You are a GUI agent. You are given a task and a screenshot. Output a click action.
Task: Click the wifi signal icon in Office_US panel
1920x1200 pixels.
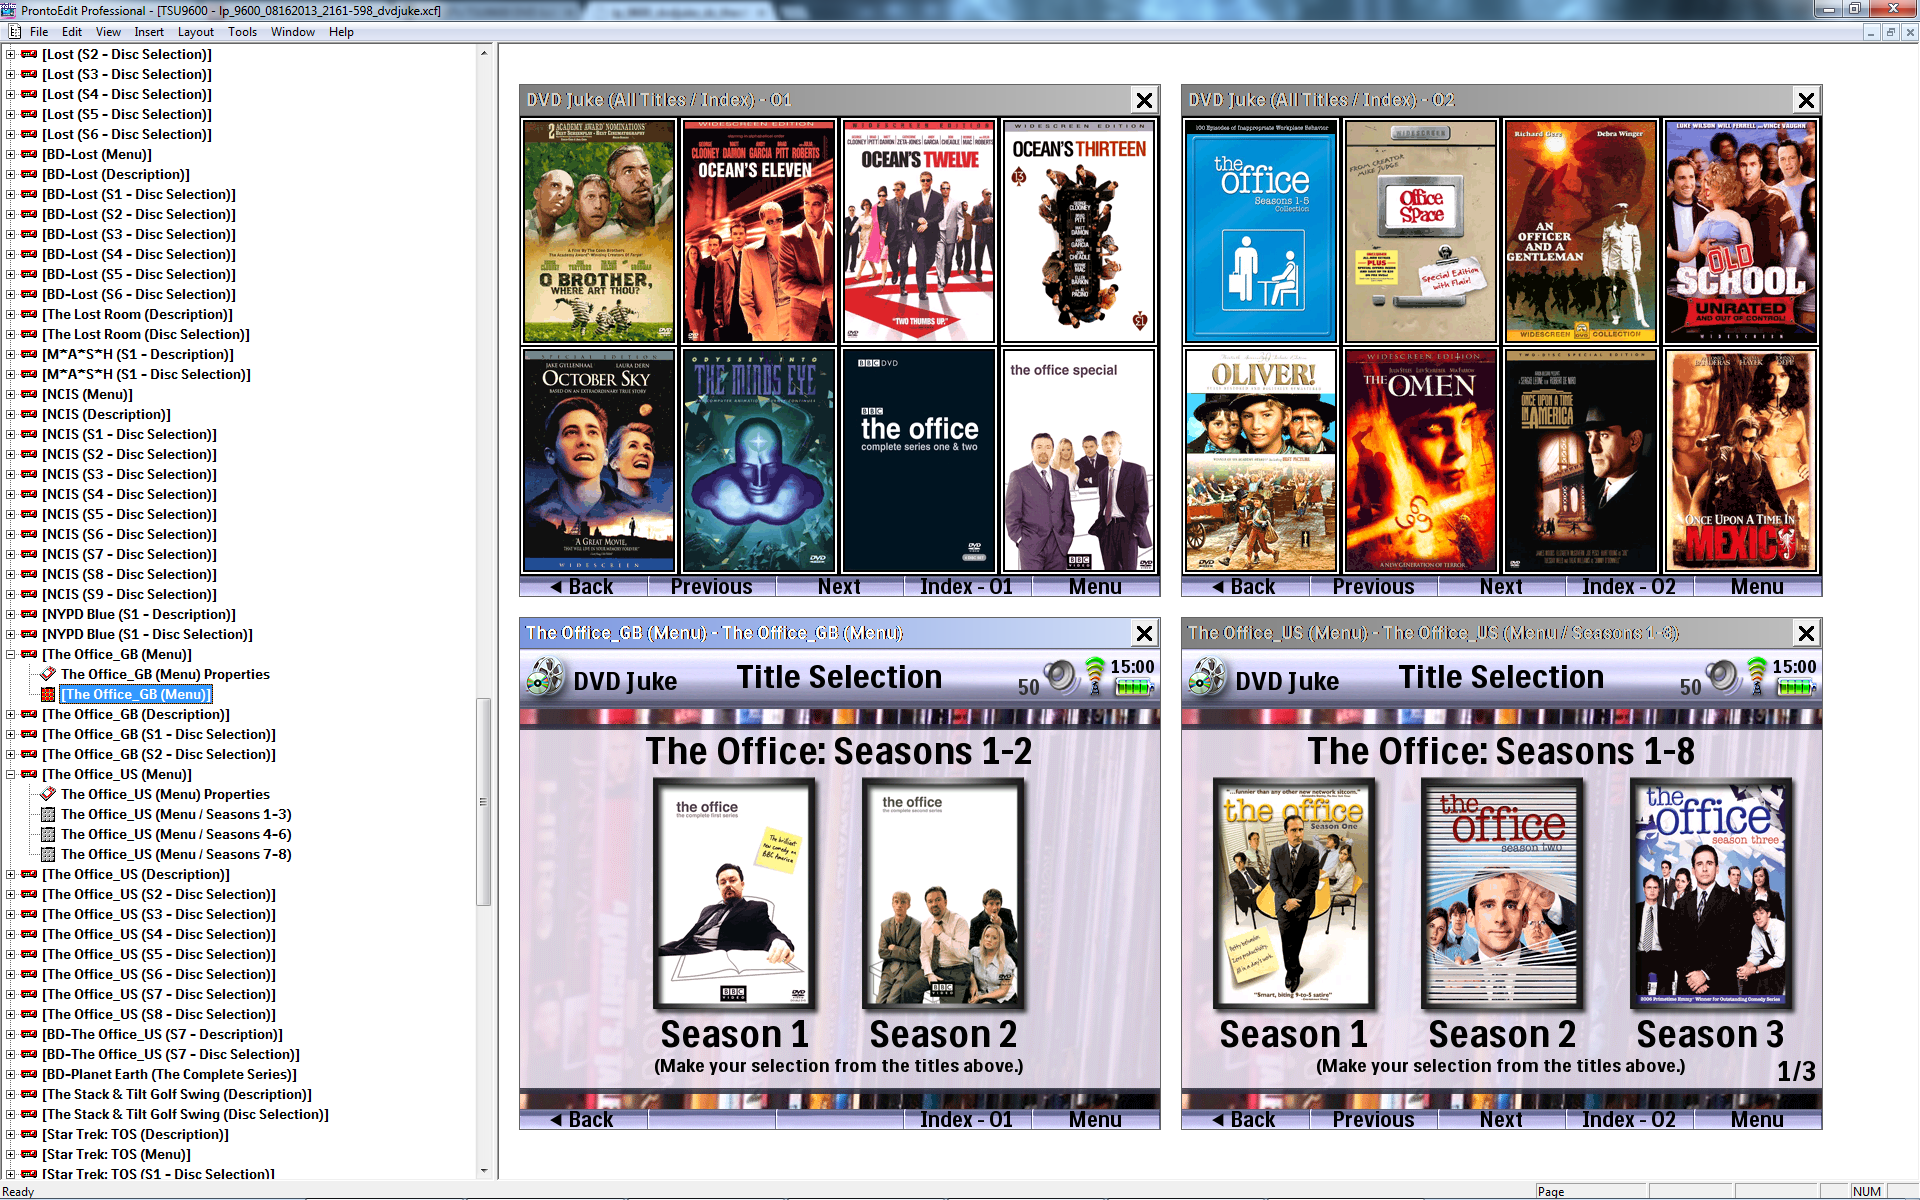point(1757,675)
